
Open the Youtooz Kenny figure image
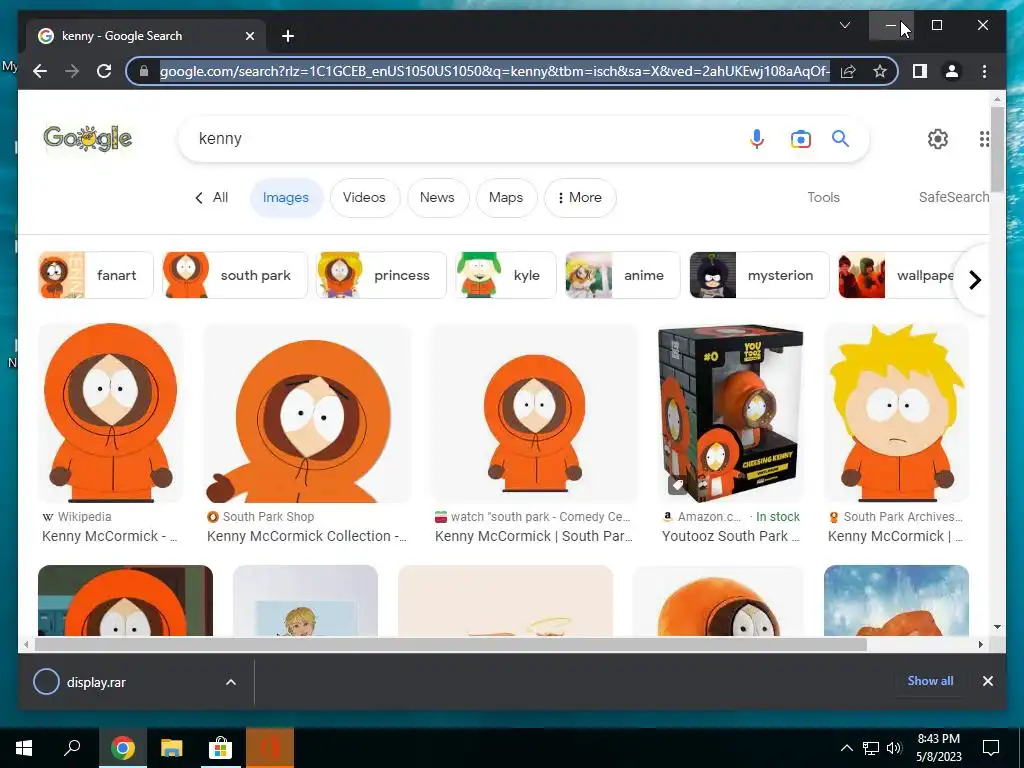pos(731,413)
